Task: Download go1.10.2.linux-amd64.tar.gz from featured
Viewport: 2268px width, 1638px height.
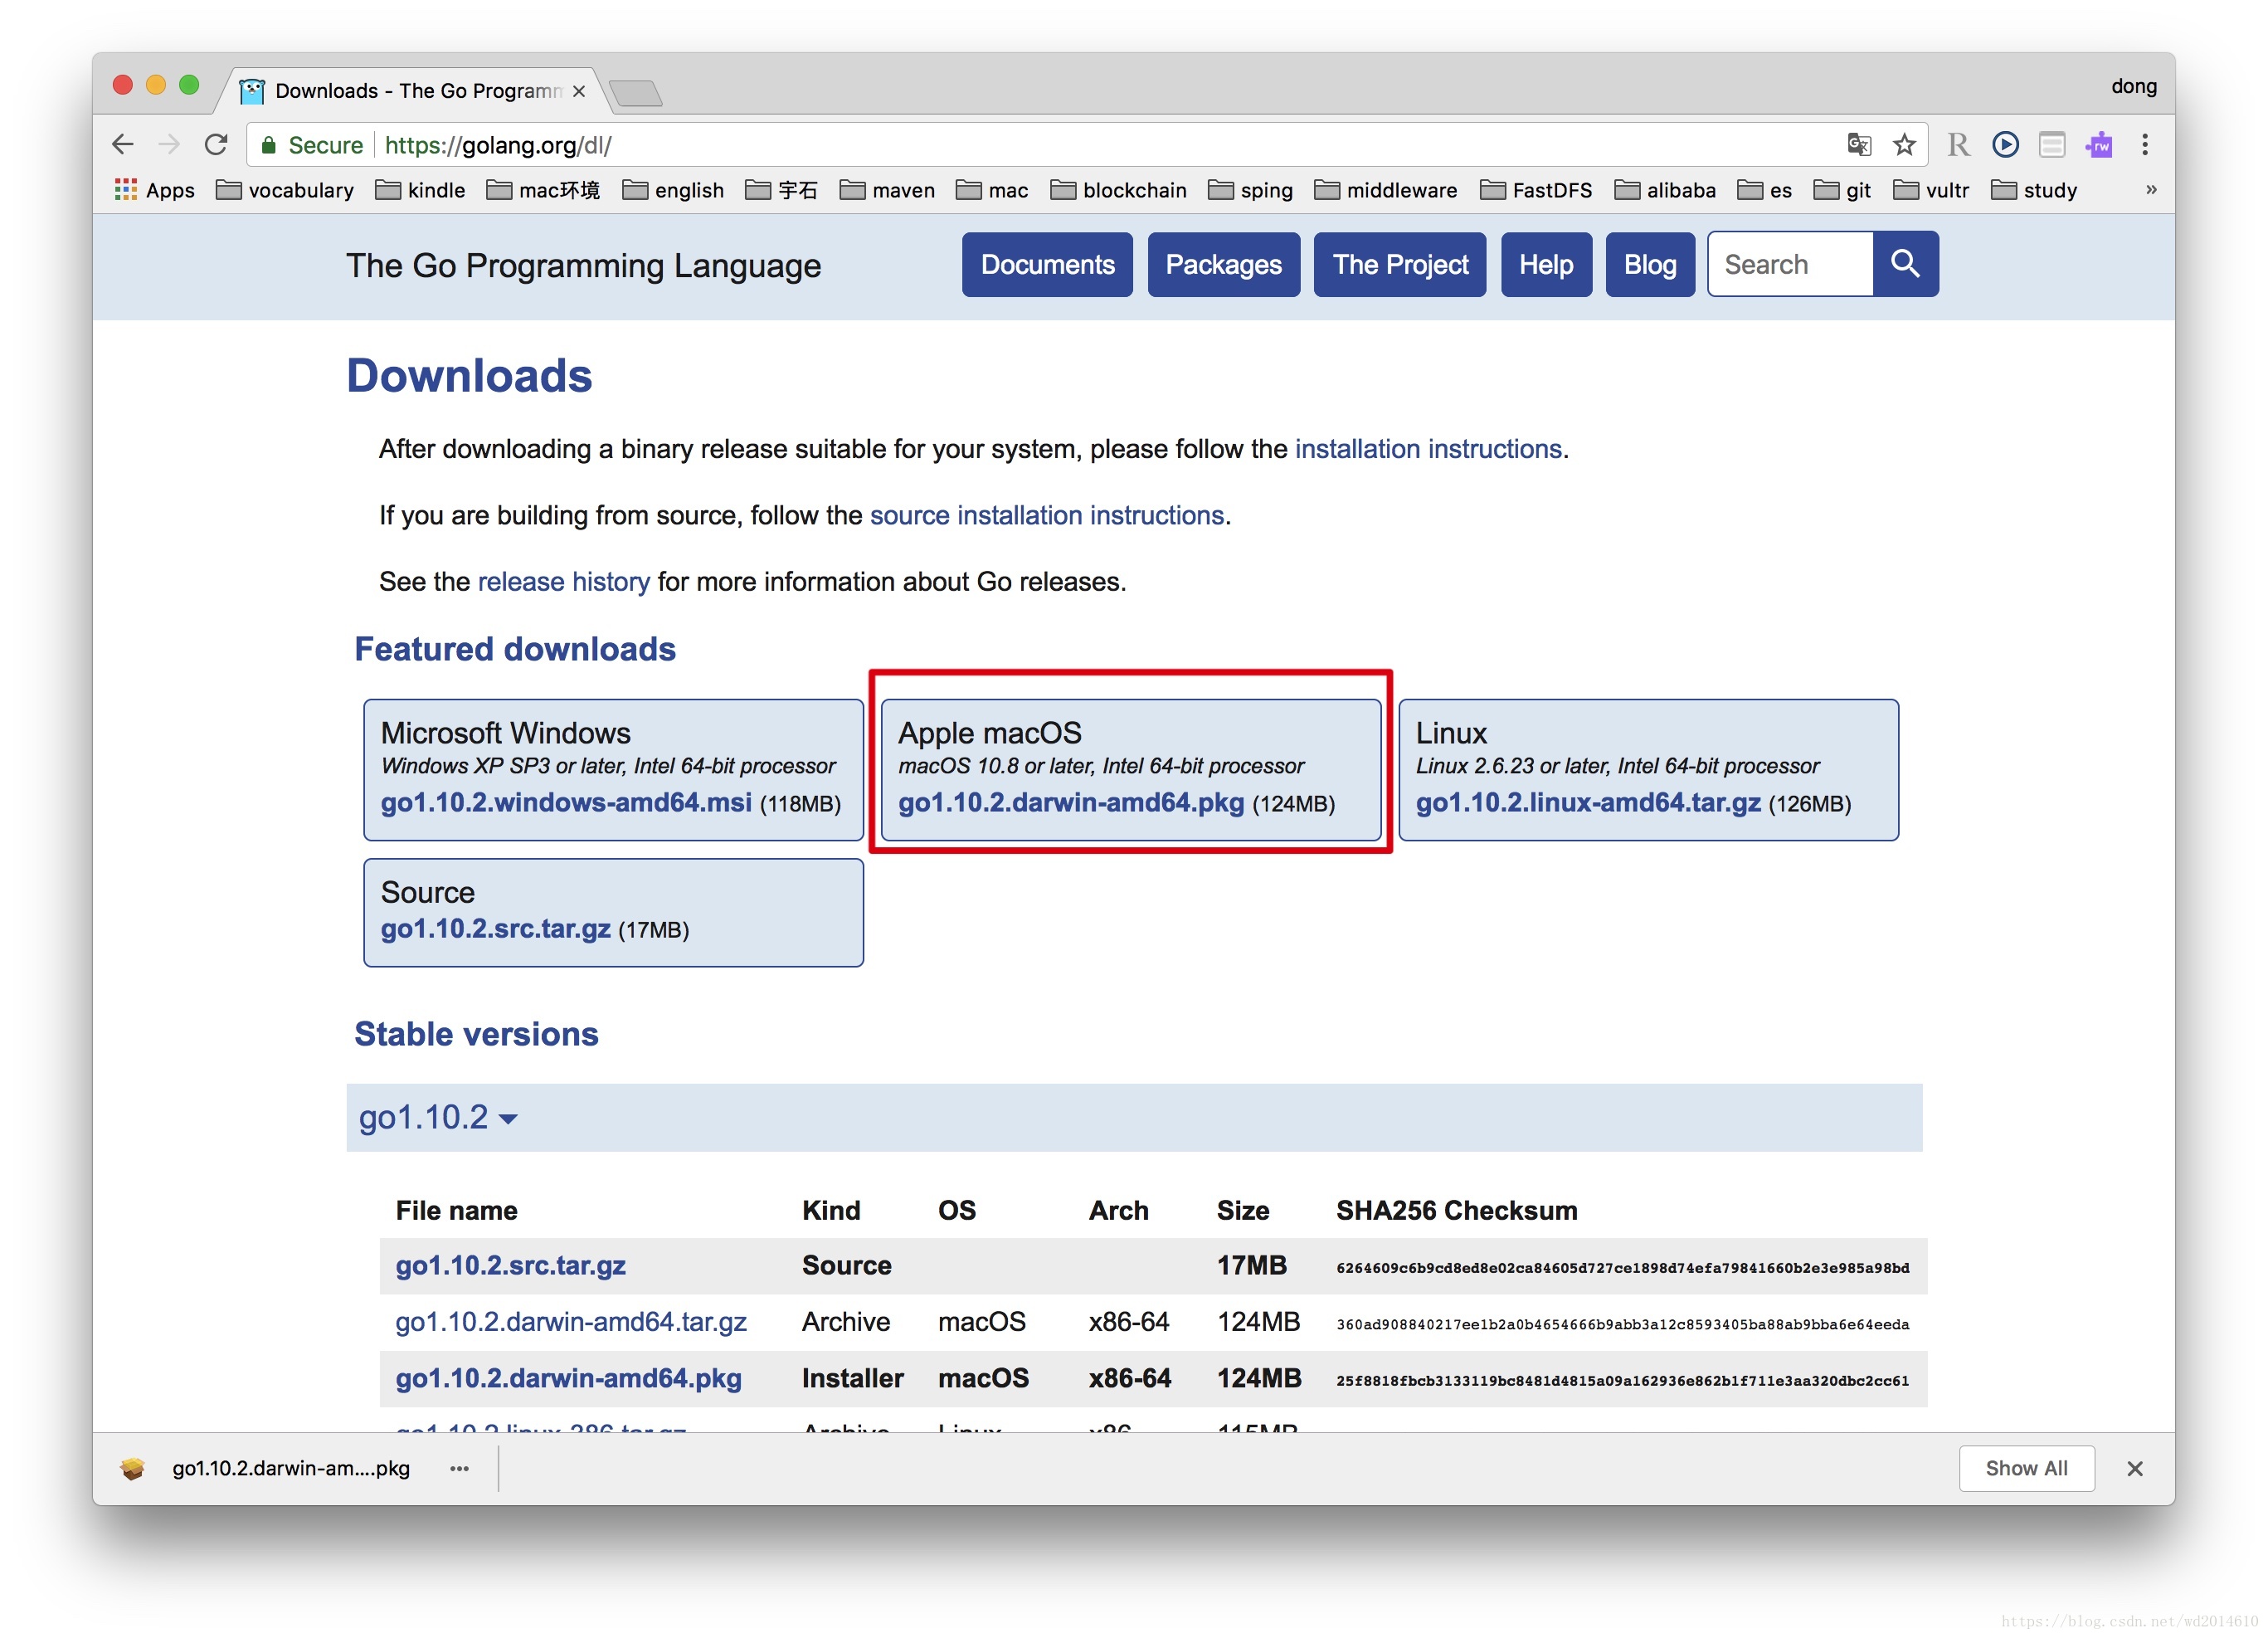Action: 1588,802
